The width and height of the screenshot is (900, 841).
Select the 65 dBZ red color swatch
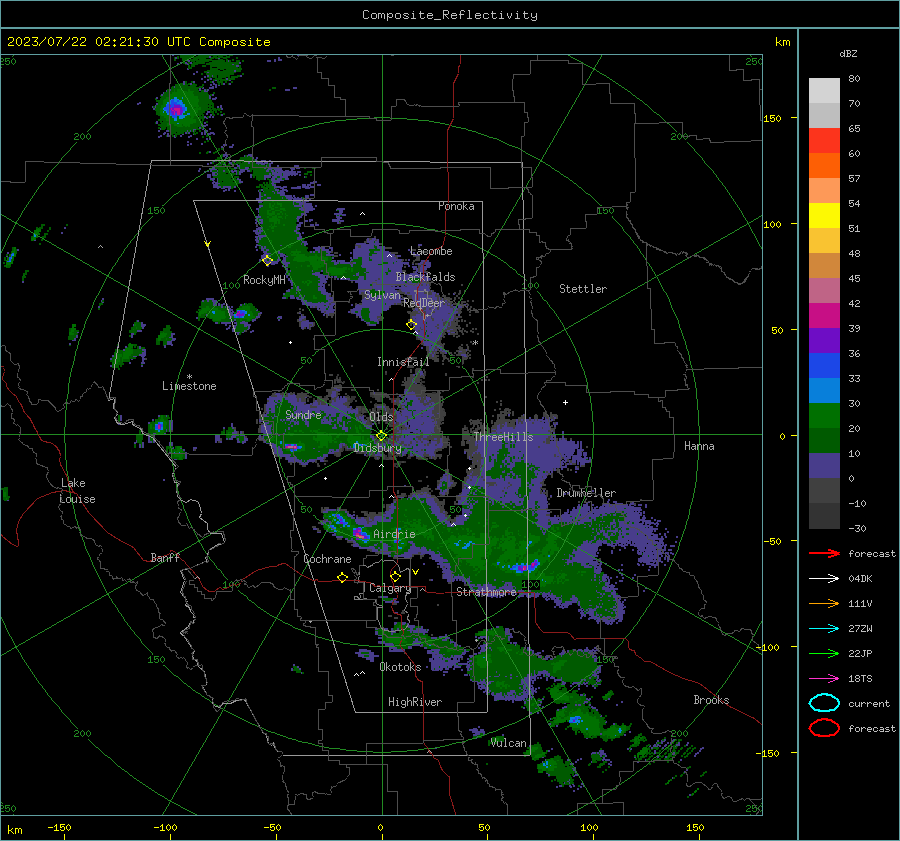click(x=824, y=140)
